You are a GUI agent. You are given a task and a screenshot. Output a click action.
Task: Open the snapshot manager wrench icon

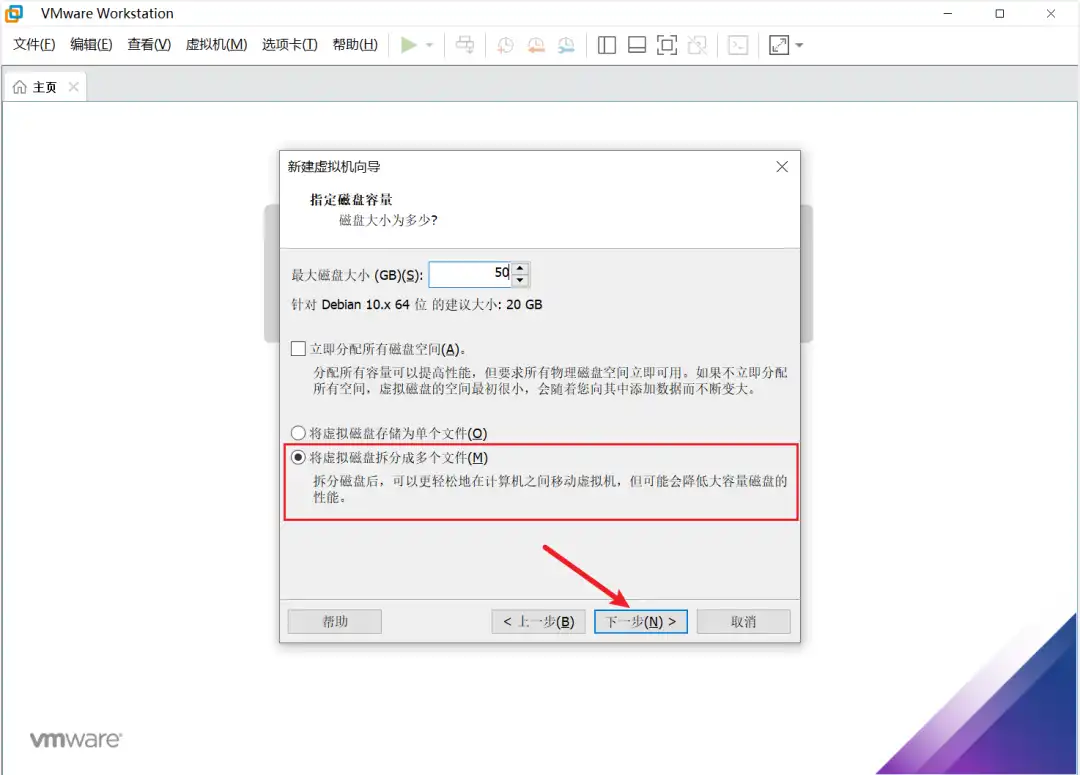click(x=566, y=45)
